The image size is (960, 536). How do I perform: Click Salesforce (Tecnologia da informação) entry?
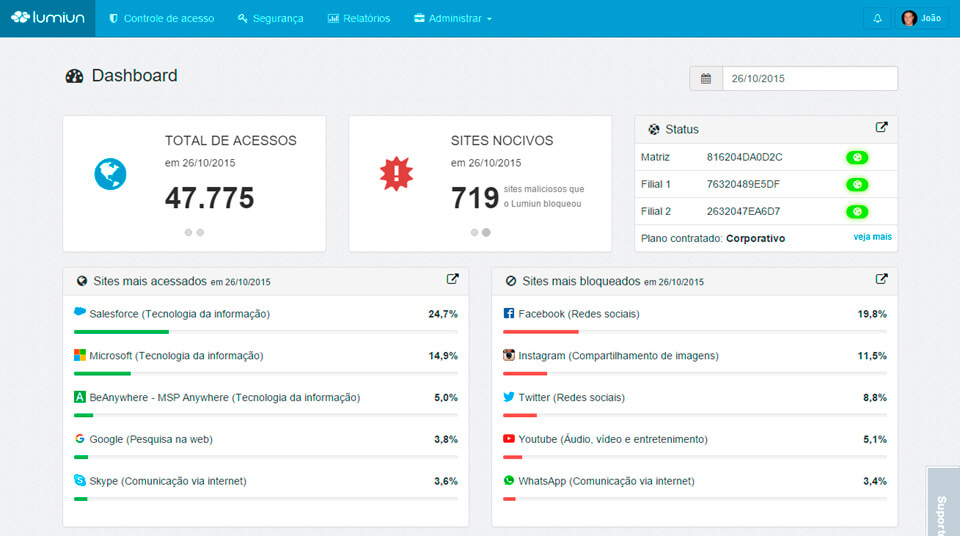179,314
